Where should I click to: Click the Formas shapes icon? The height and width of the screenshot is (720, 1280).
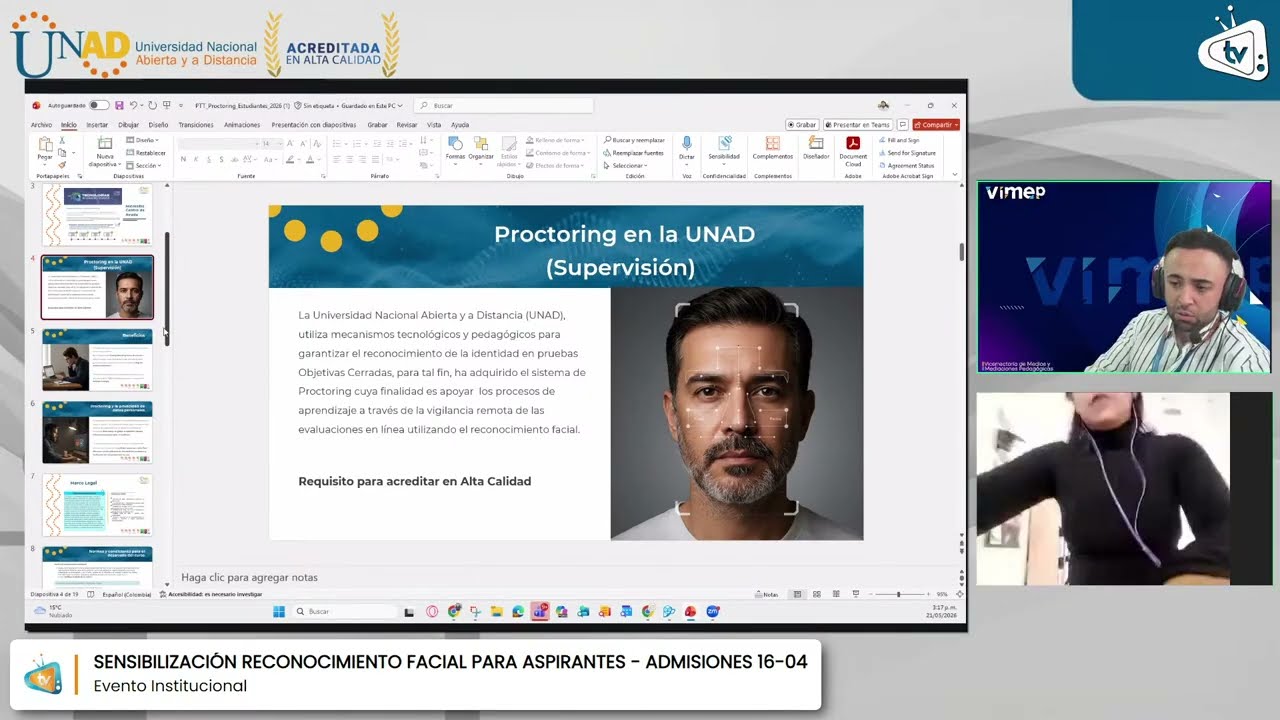[455, 144]
